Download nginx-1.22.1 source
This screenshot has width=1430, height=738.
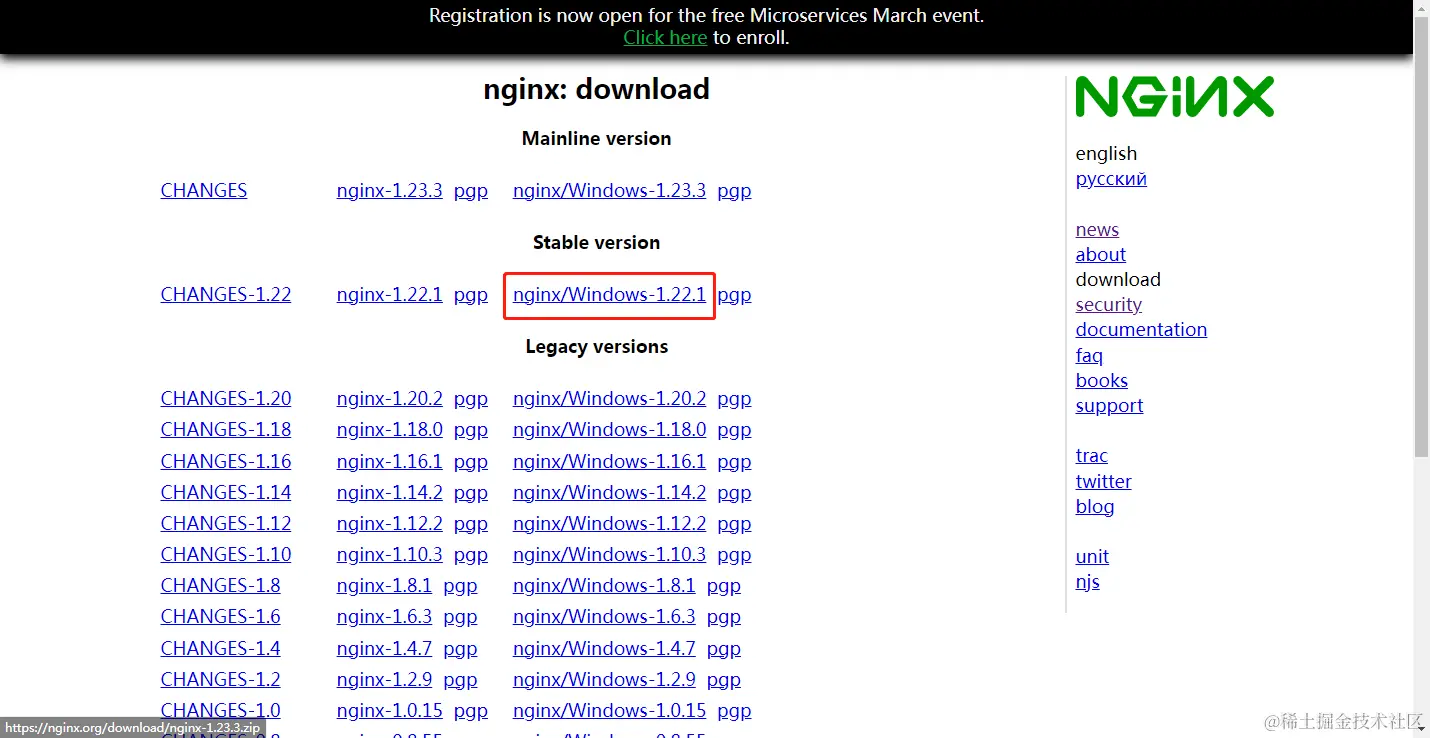tap(389, 295)
